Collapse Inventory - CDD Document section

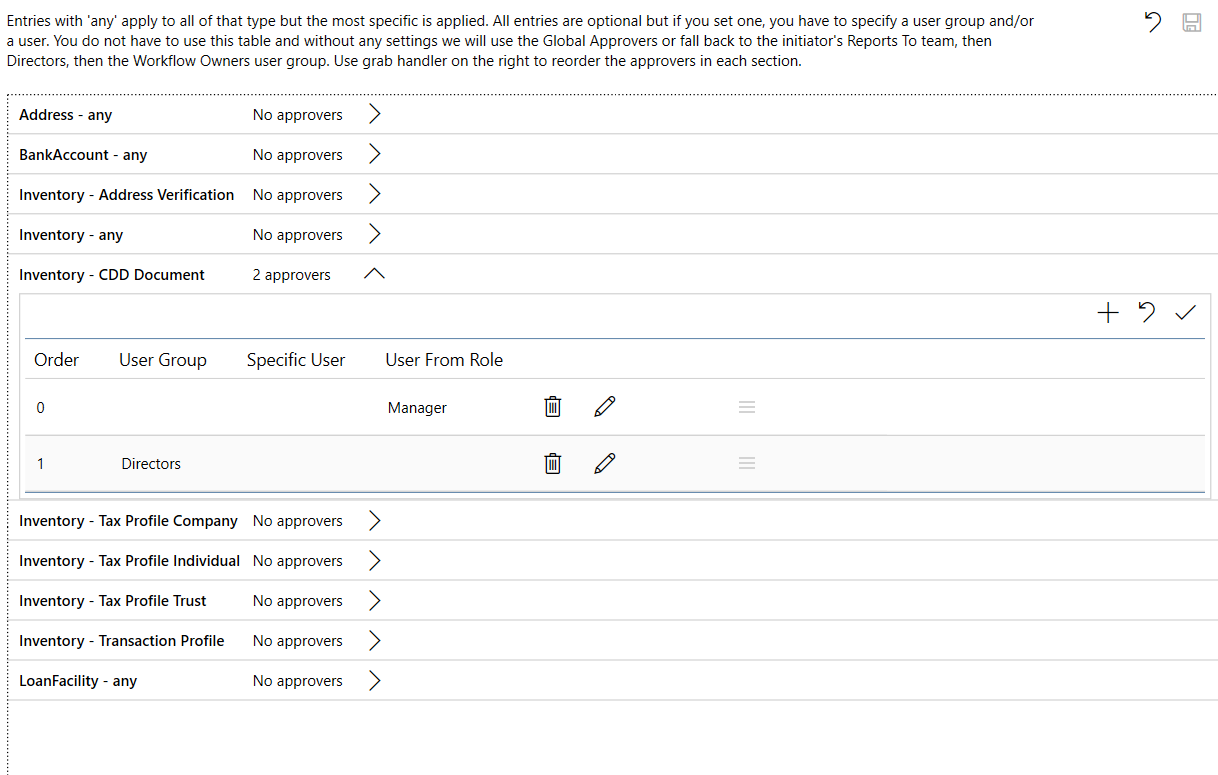[375, 274]
